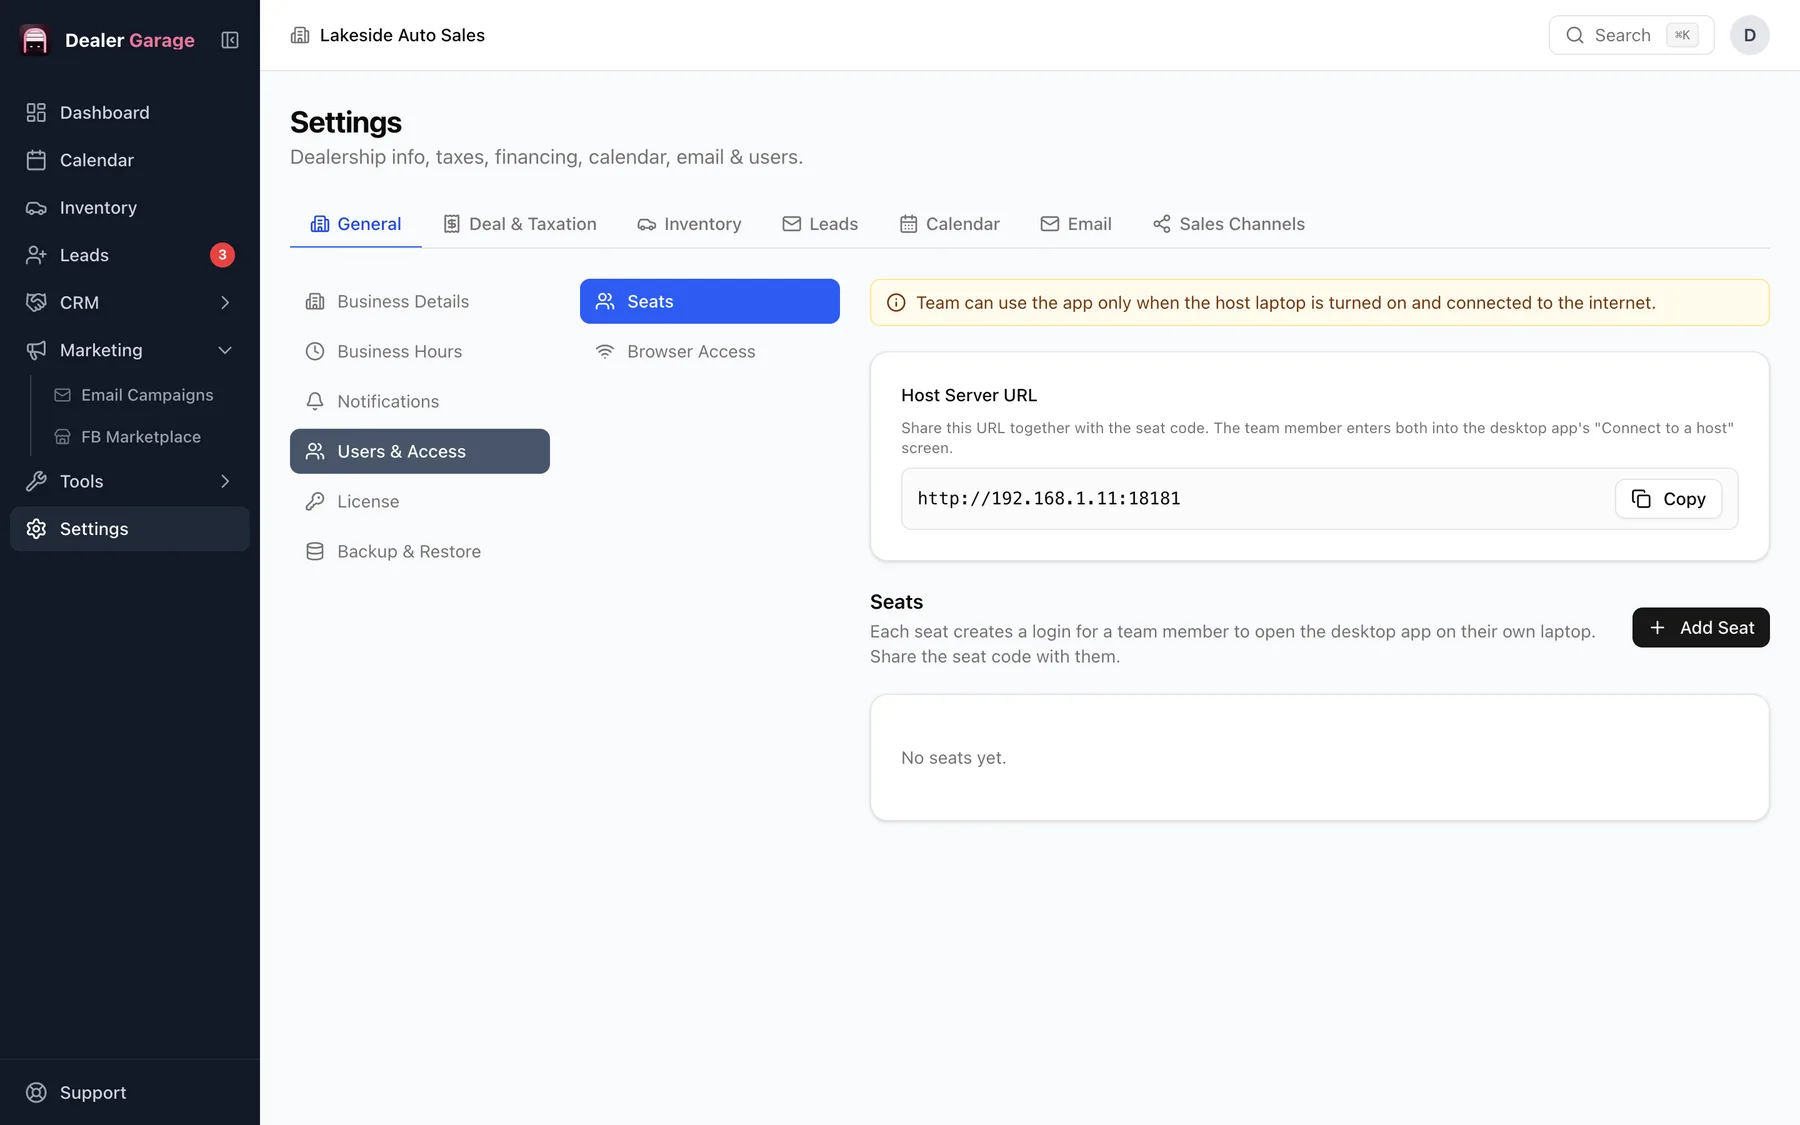Open Business Details settings
The width and height of the screenshot is (1800, 1125).
(420, 301)
